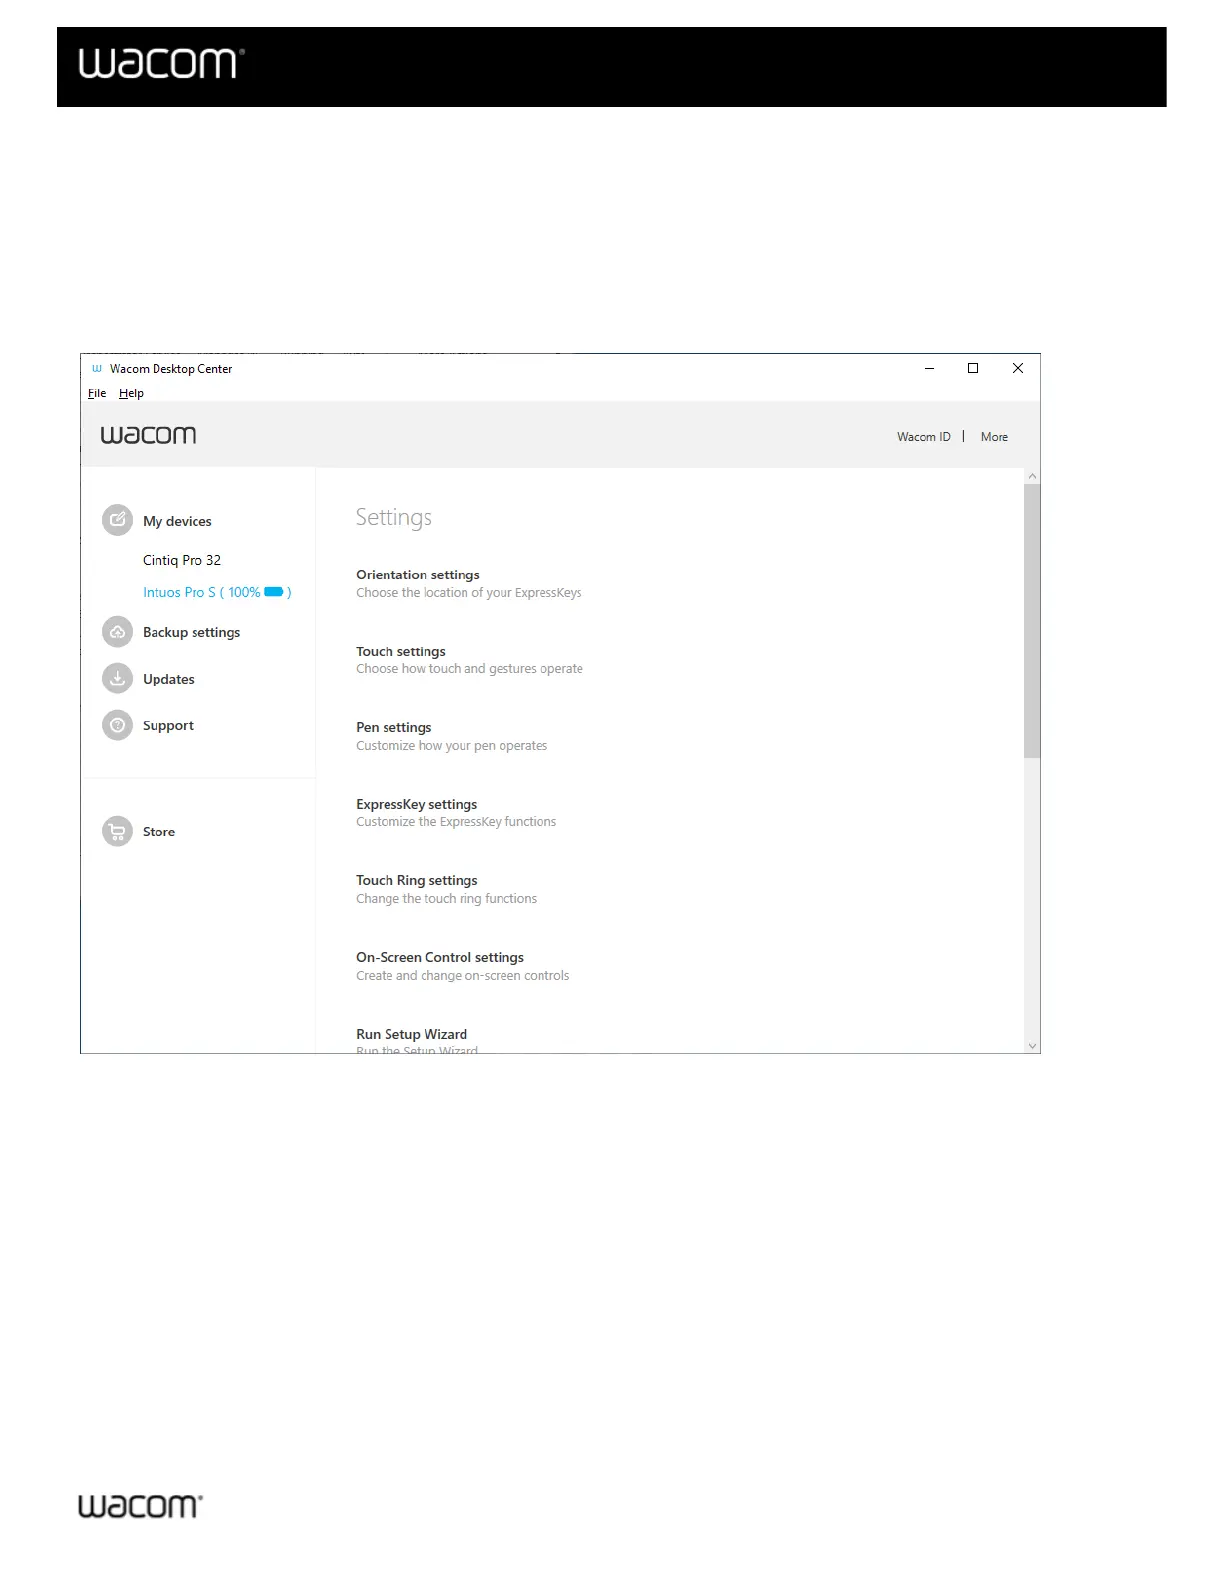Screen dimensions: 1224x1584
Task: Open the File menu
Action: coord(97,393)
